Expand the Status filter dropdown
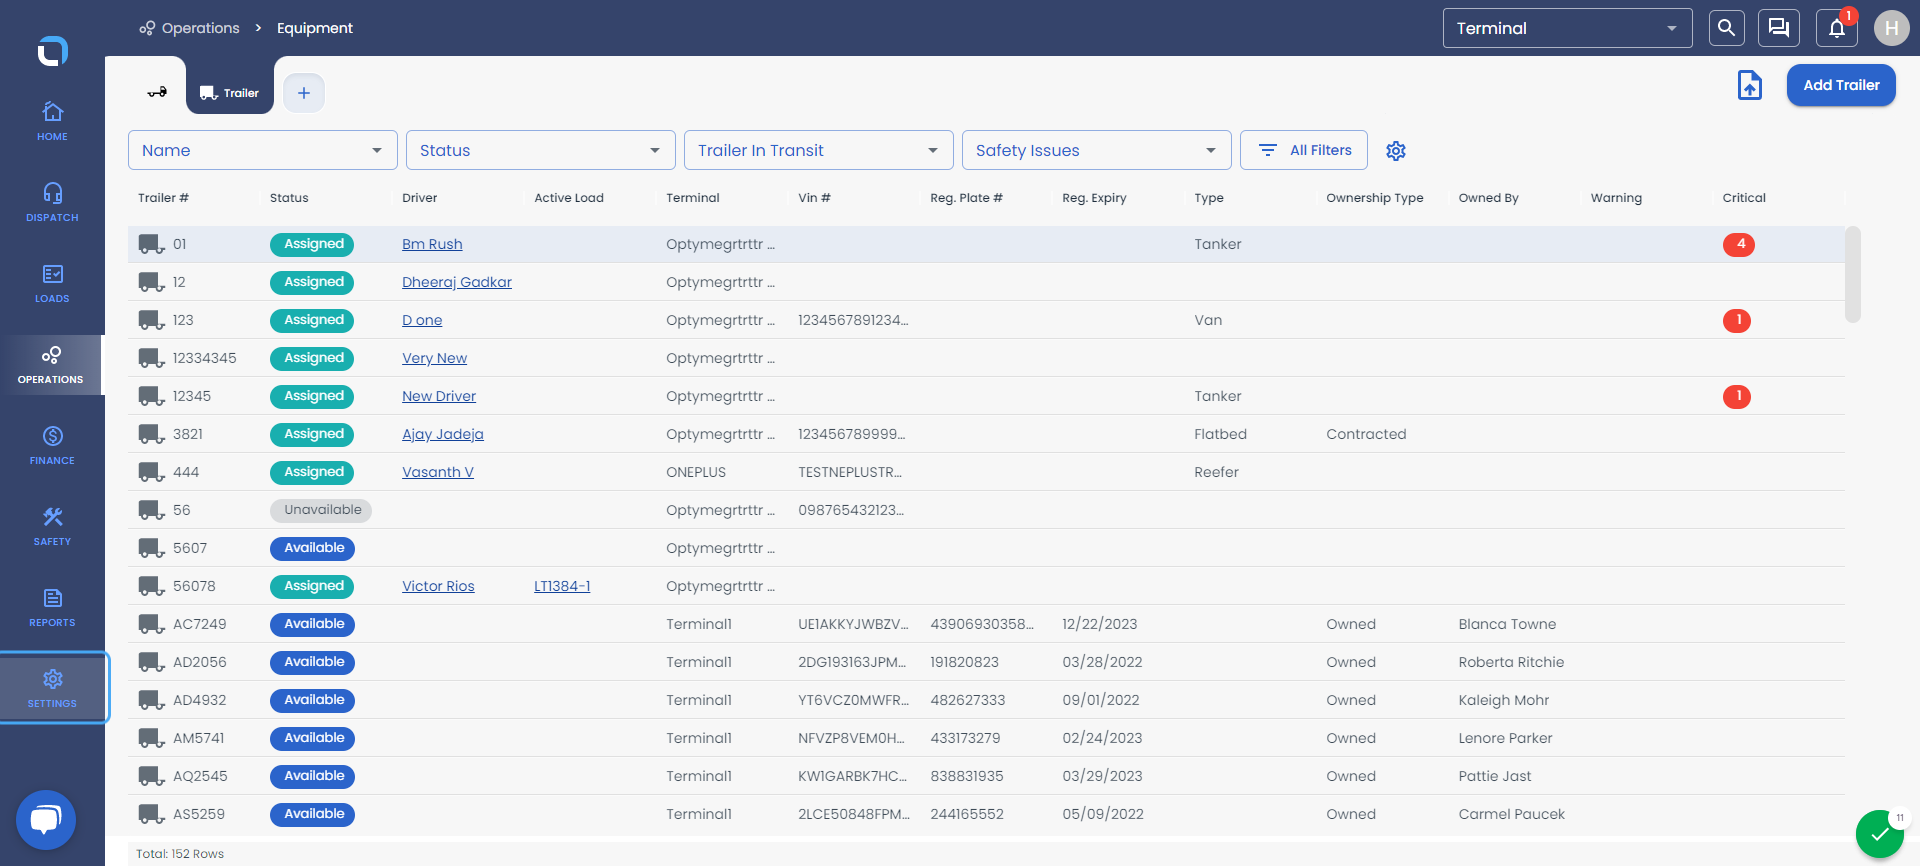 point(541,150)
